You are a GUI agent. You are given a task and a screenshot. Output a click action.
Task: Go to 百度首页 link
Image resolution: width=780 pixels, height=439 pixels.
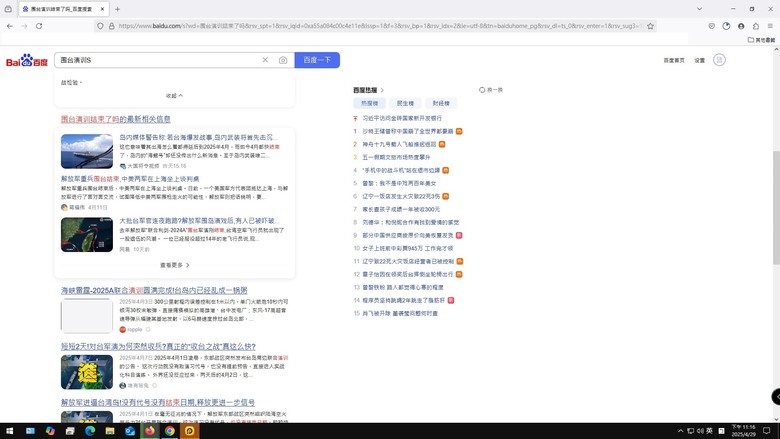click(674, 60)
